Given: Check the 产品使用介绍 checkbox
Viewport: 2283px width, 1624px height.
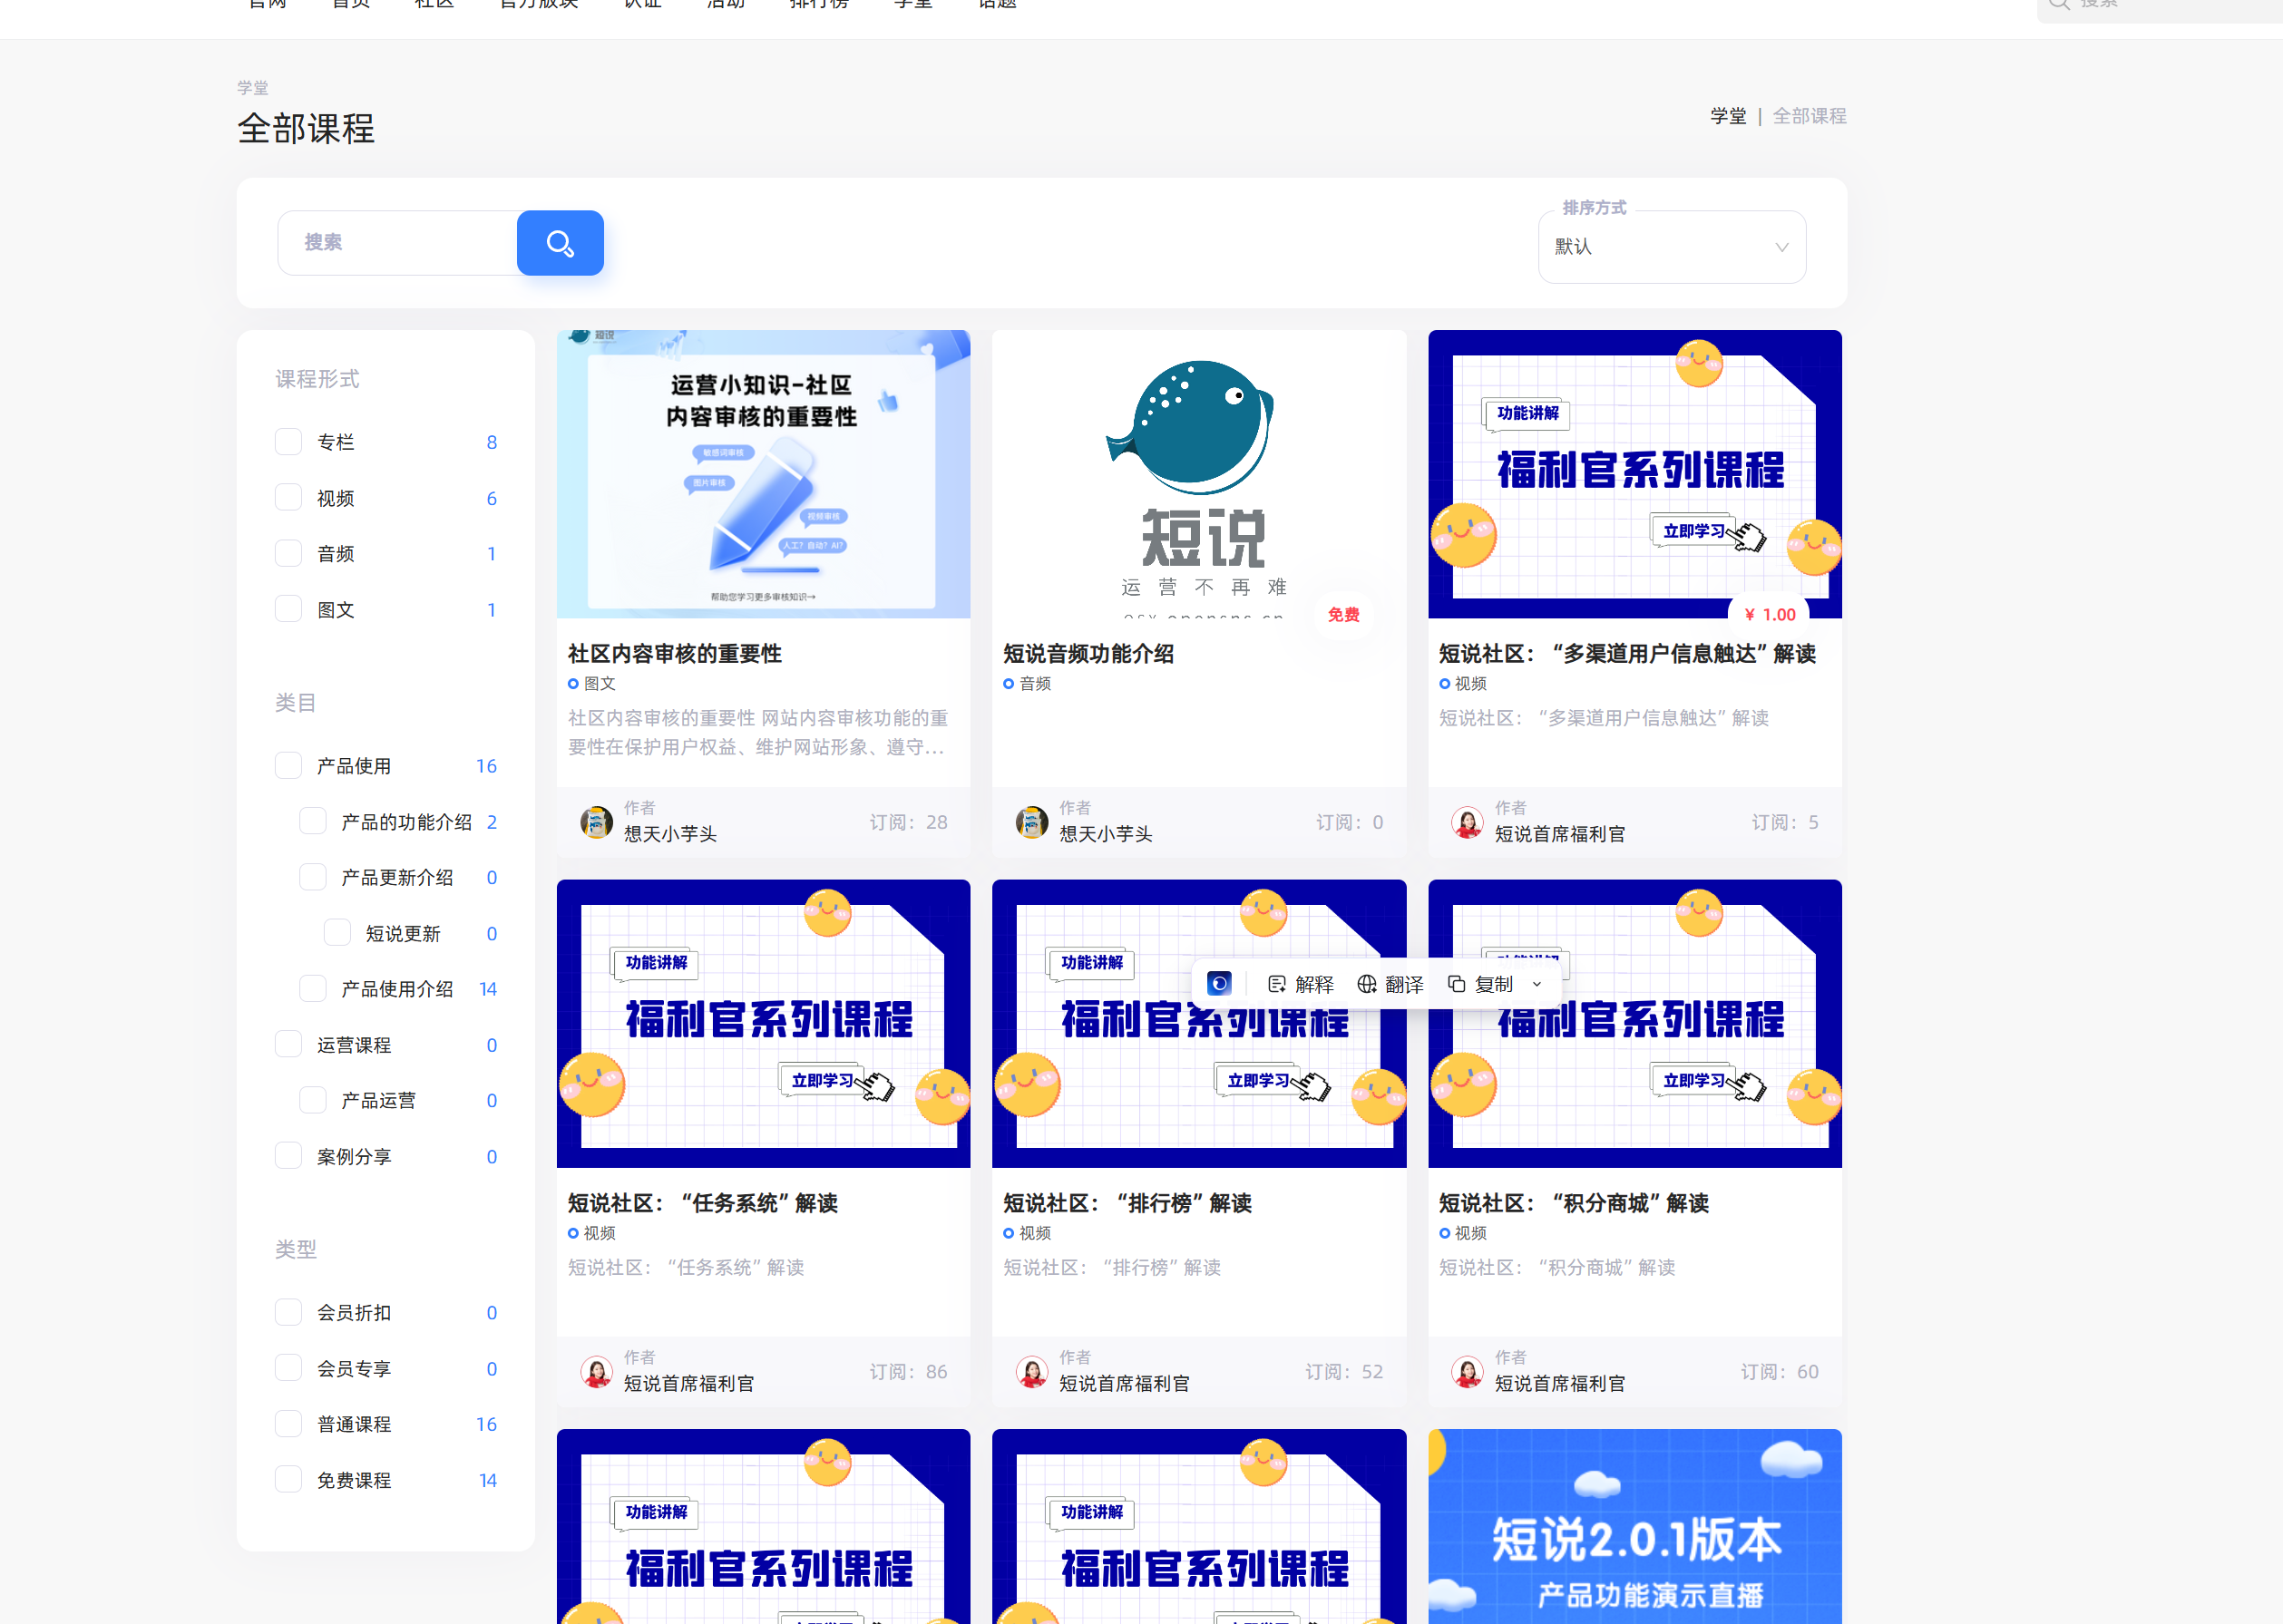Looking at the screenshot, I should pyautogui.click(x=313, y=989).
